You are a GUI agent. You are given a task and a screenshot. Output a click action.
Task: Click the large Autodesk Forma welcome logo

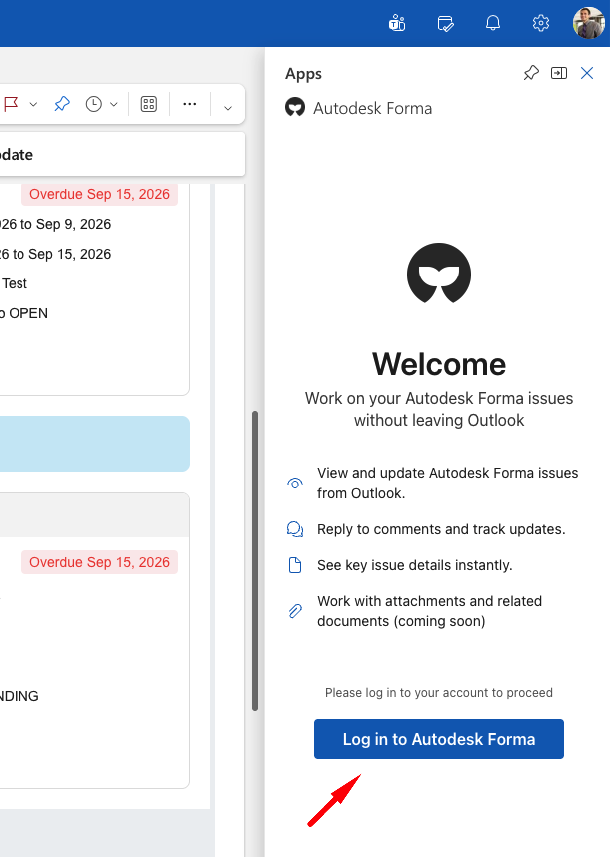click(x=439, y=273)
